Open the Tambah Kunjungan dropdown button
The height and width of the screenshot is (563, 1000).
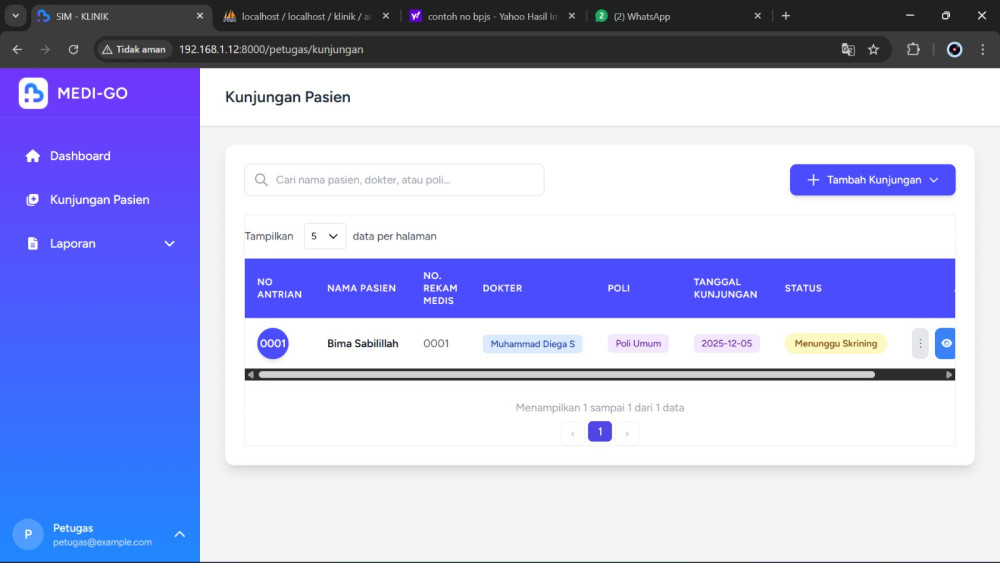pos(872,180)
